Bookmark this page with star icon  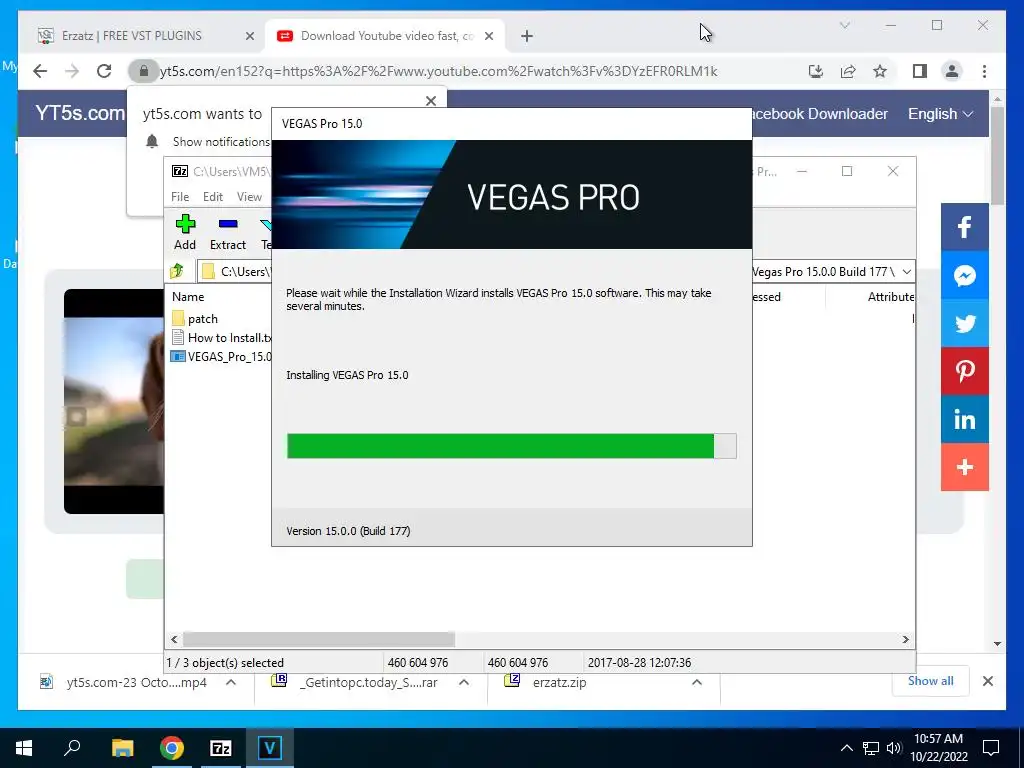coord(880,71)
